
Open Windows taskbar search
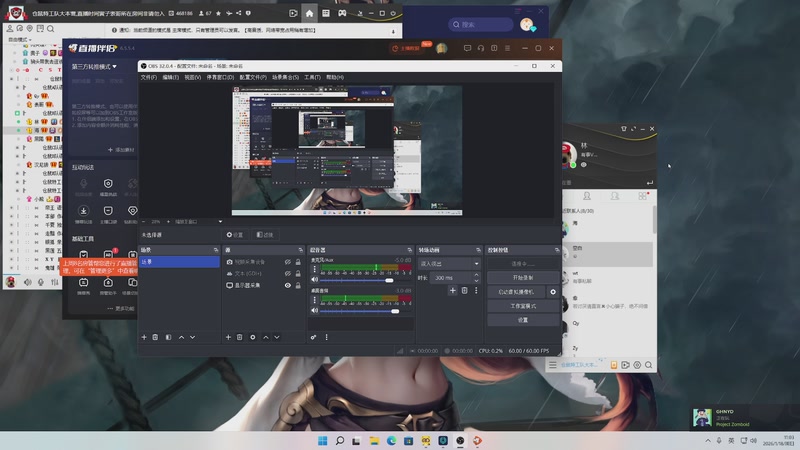[340, 441]
